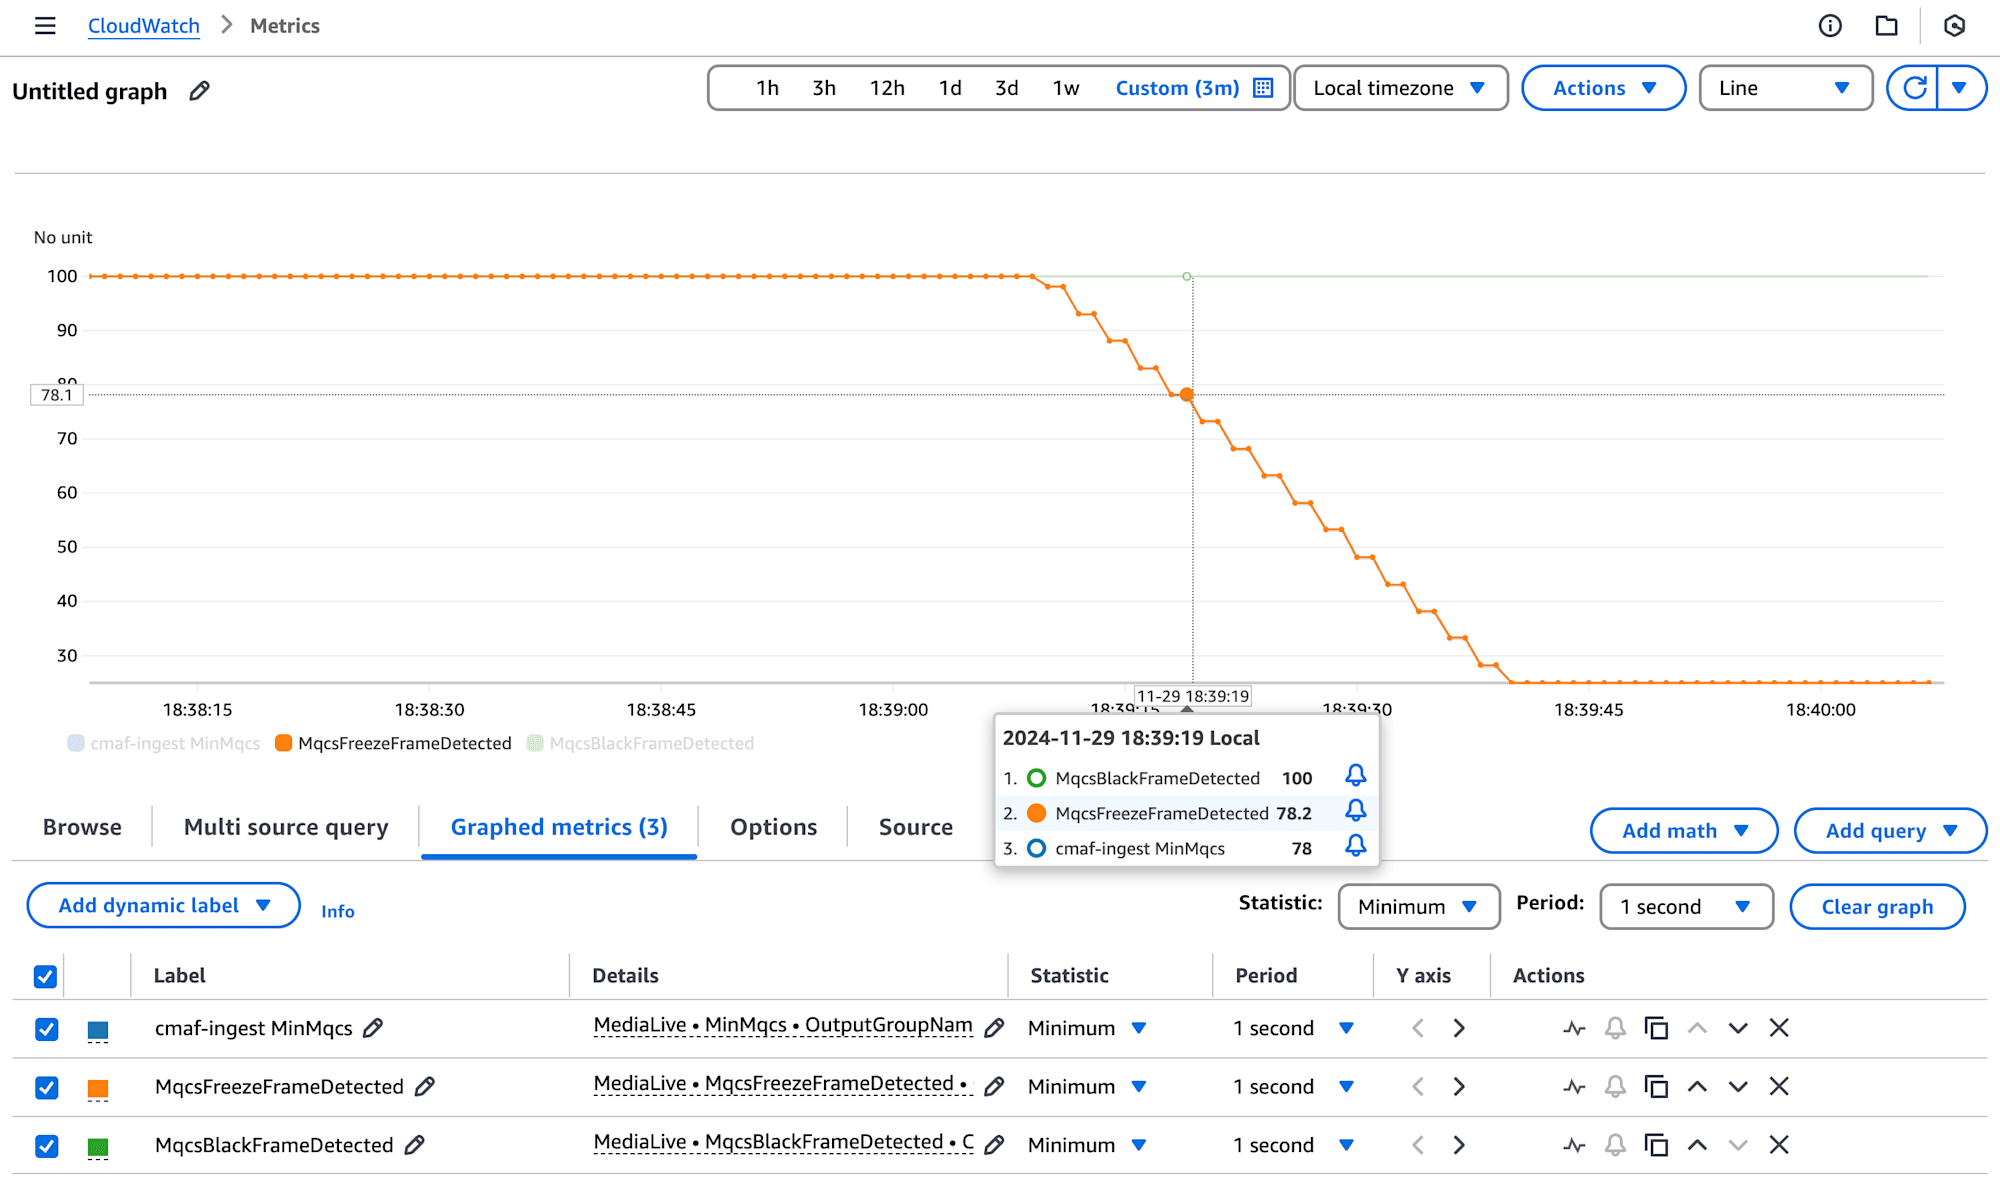Edit the MqcsFreezeFrameDetected label pencil
The width and height of the screenshot is (2000, 1202).
click(x=424, y=1086)
